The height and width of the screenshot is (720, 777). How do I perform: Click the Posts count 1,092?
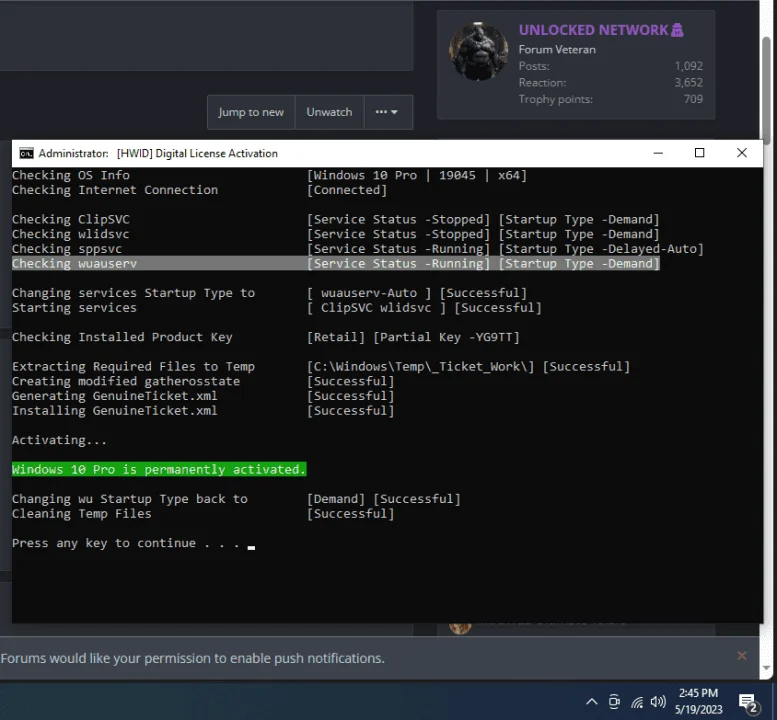[x=688, y=66]
